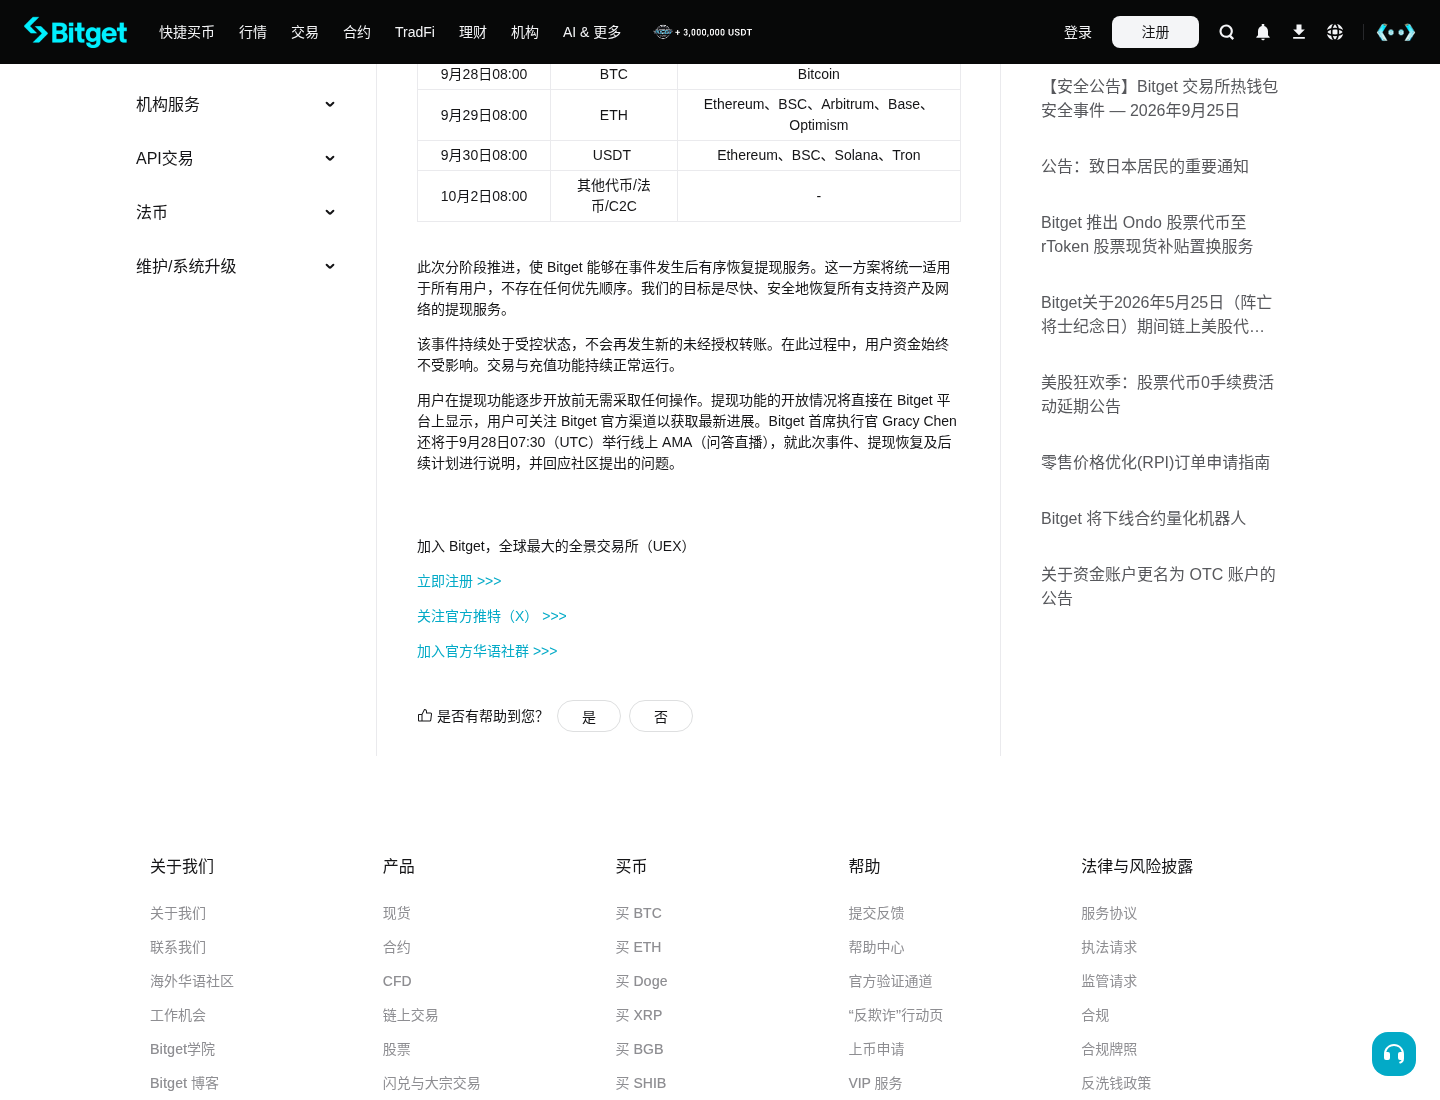The width and height of the screenshot is (1440, 1100).
Task: Open 致日本居民的重要通知 article
Action: pos(1145,166)
